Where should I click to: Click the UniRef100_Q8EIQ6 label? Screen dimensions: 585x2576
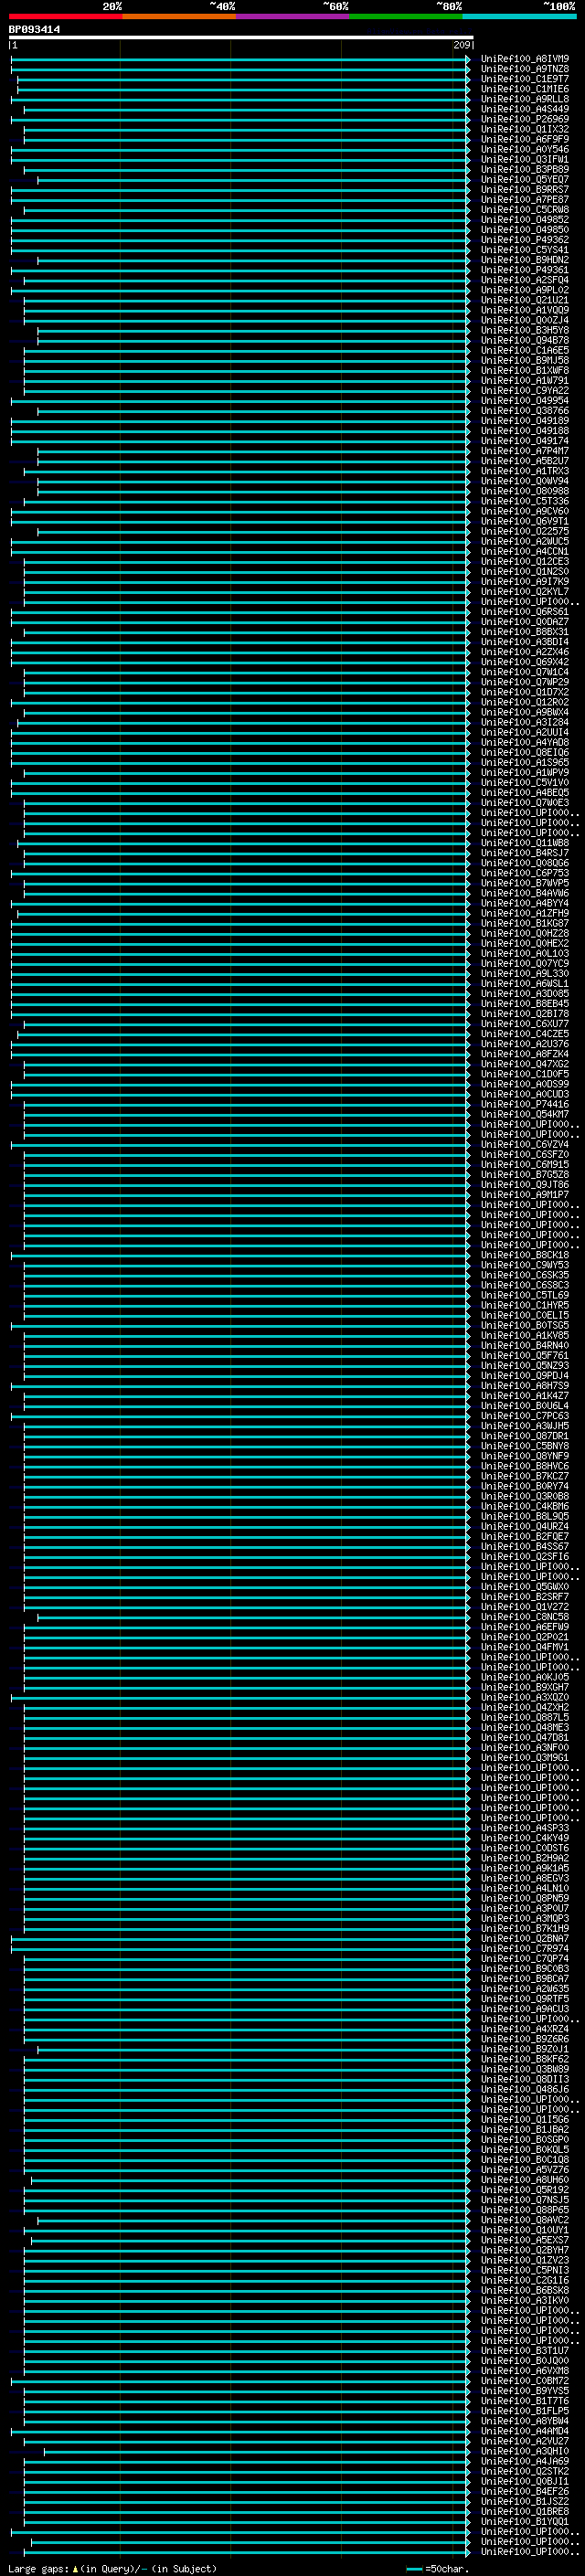pyautogui.click(x=525, y=752)
